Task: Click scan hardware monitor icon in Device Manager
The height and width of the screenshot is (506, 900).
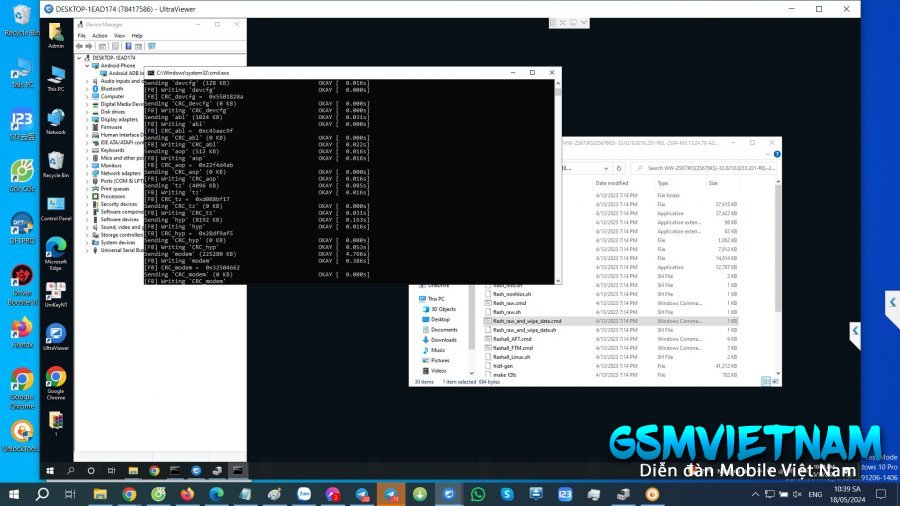Action: coord(152,46)
